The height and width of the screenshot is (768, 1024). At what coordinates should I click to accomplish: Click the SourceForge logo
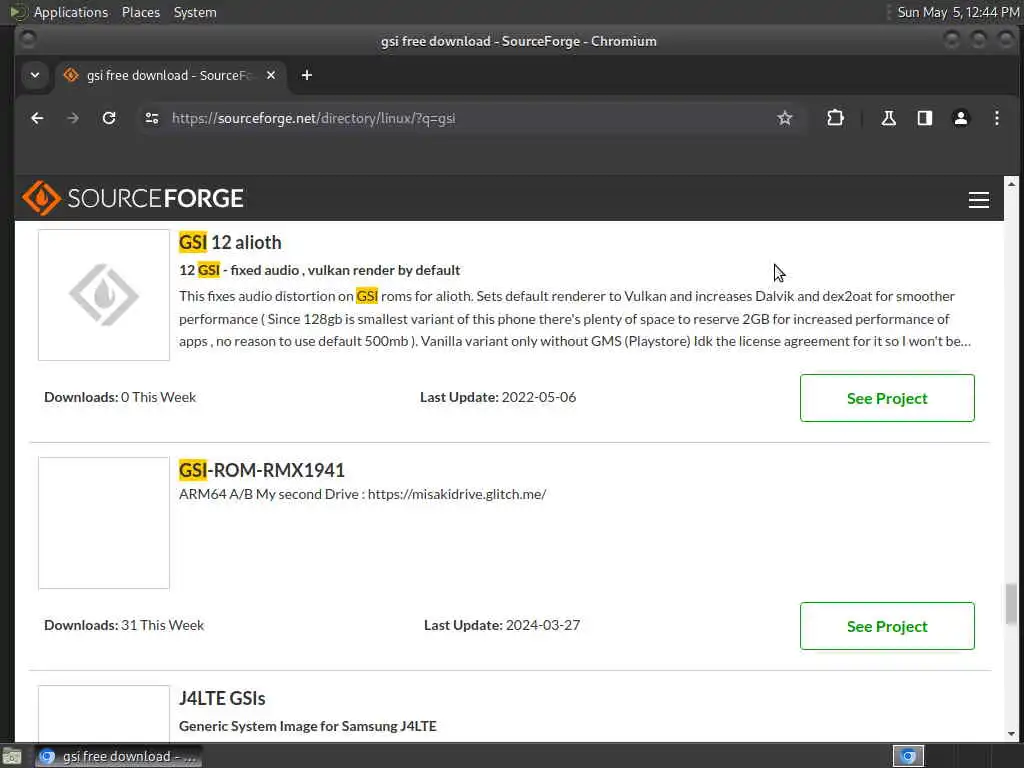point(133,198)
